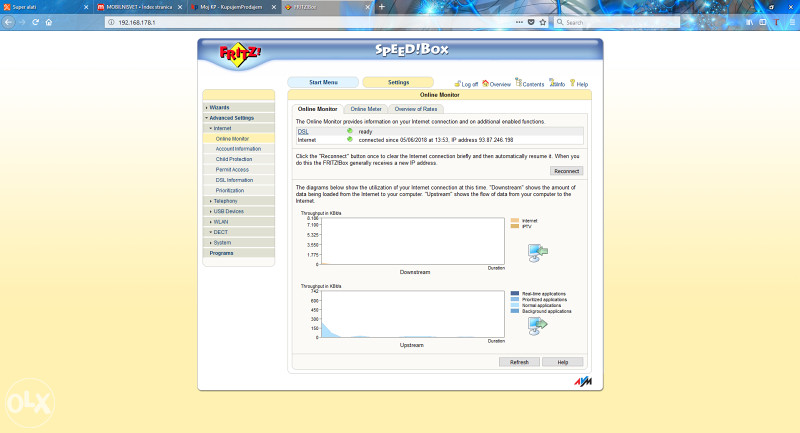Screen dimensions: 800x433
Task: Expand the DECT submenu
Action: (x=239, y=232)
